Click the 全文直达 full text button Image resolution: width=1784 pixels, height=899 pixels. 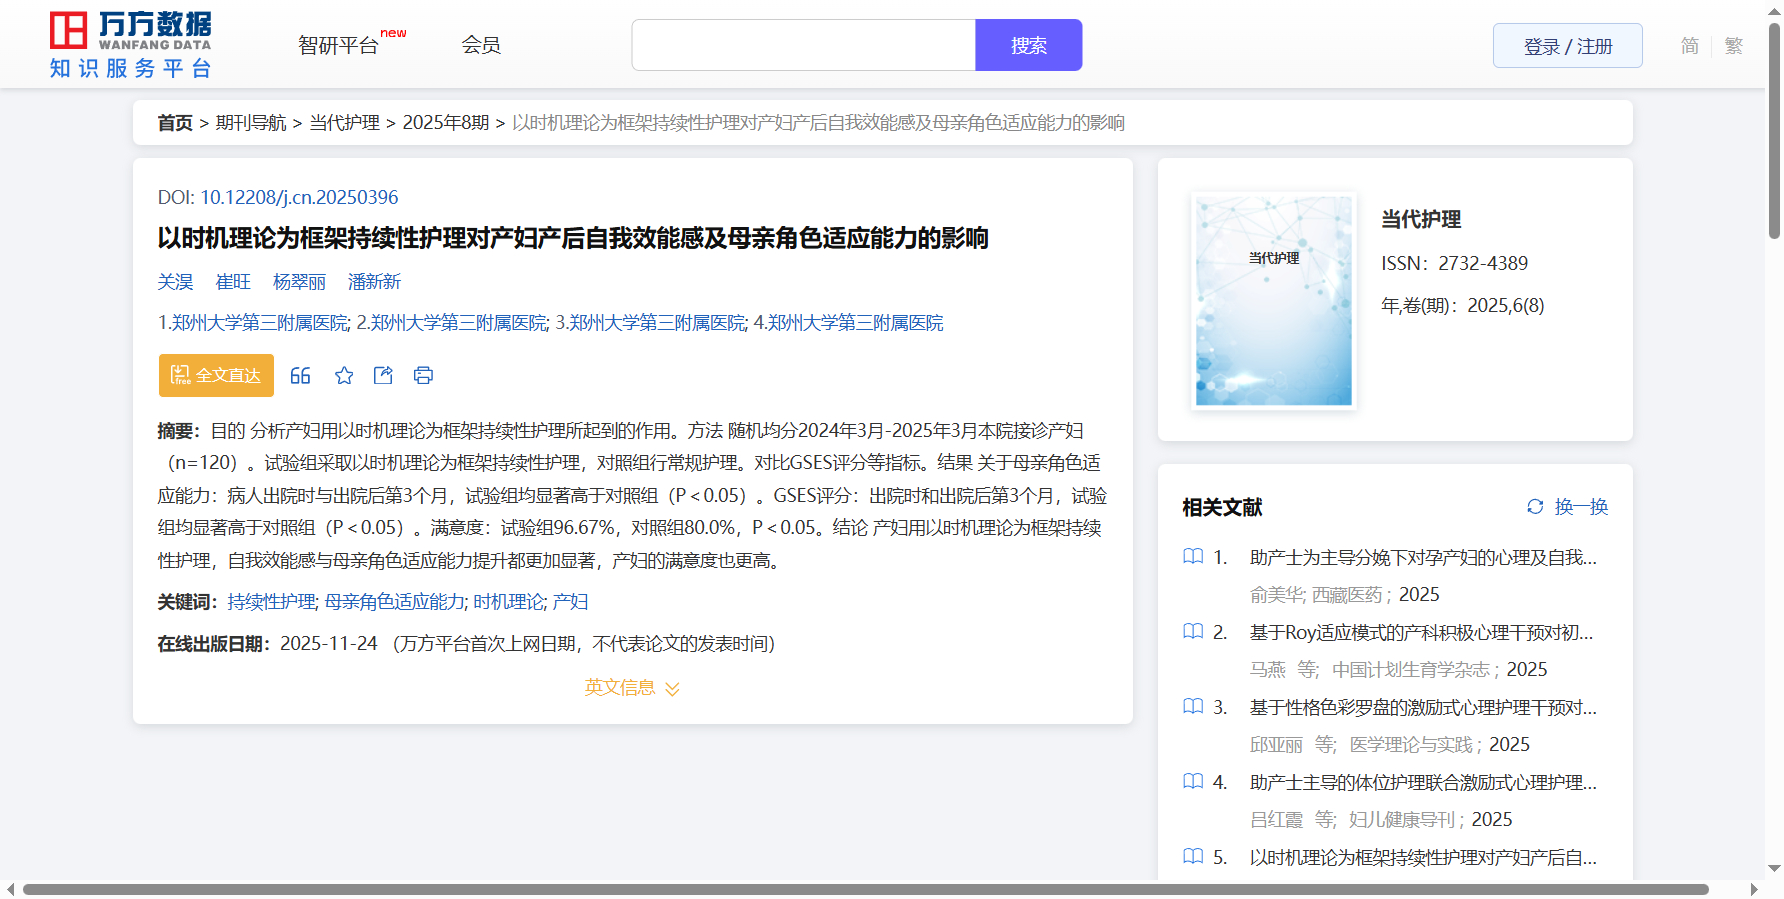pos(216,375)
